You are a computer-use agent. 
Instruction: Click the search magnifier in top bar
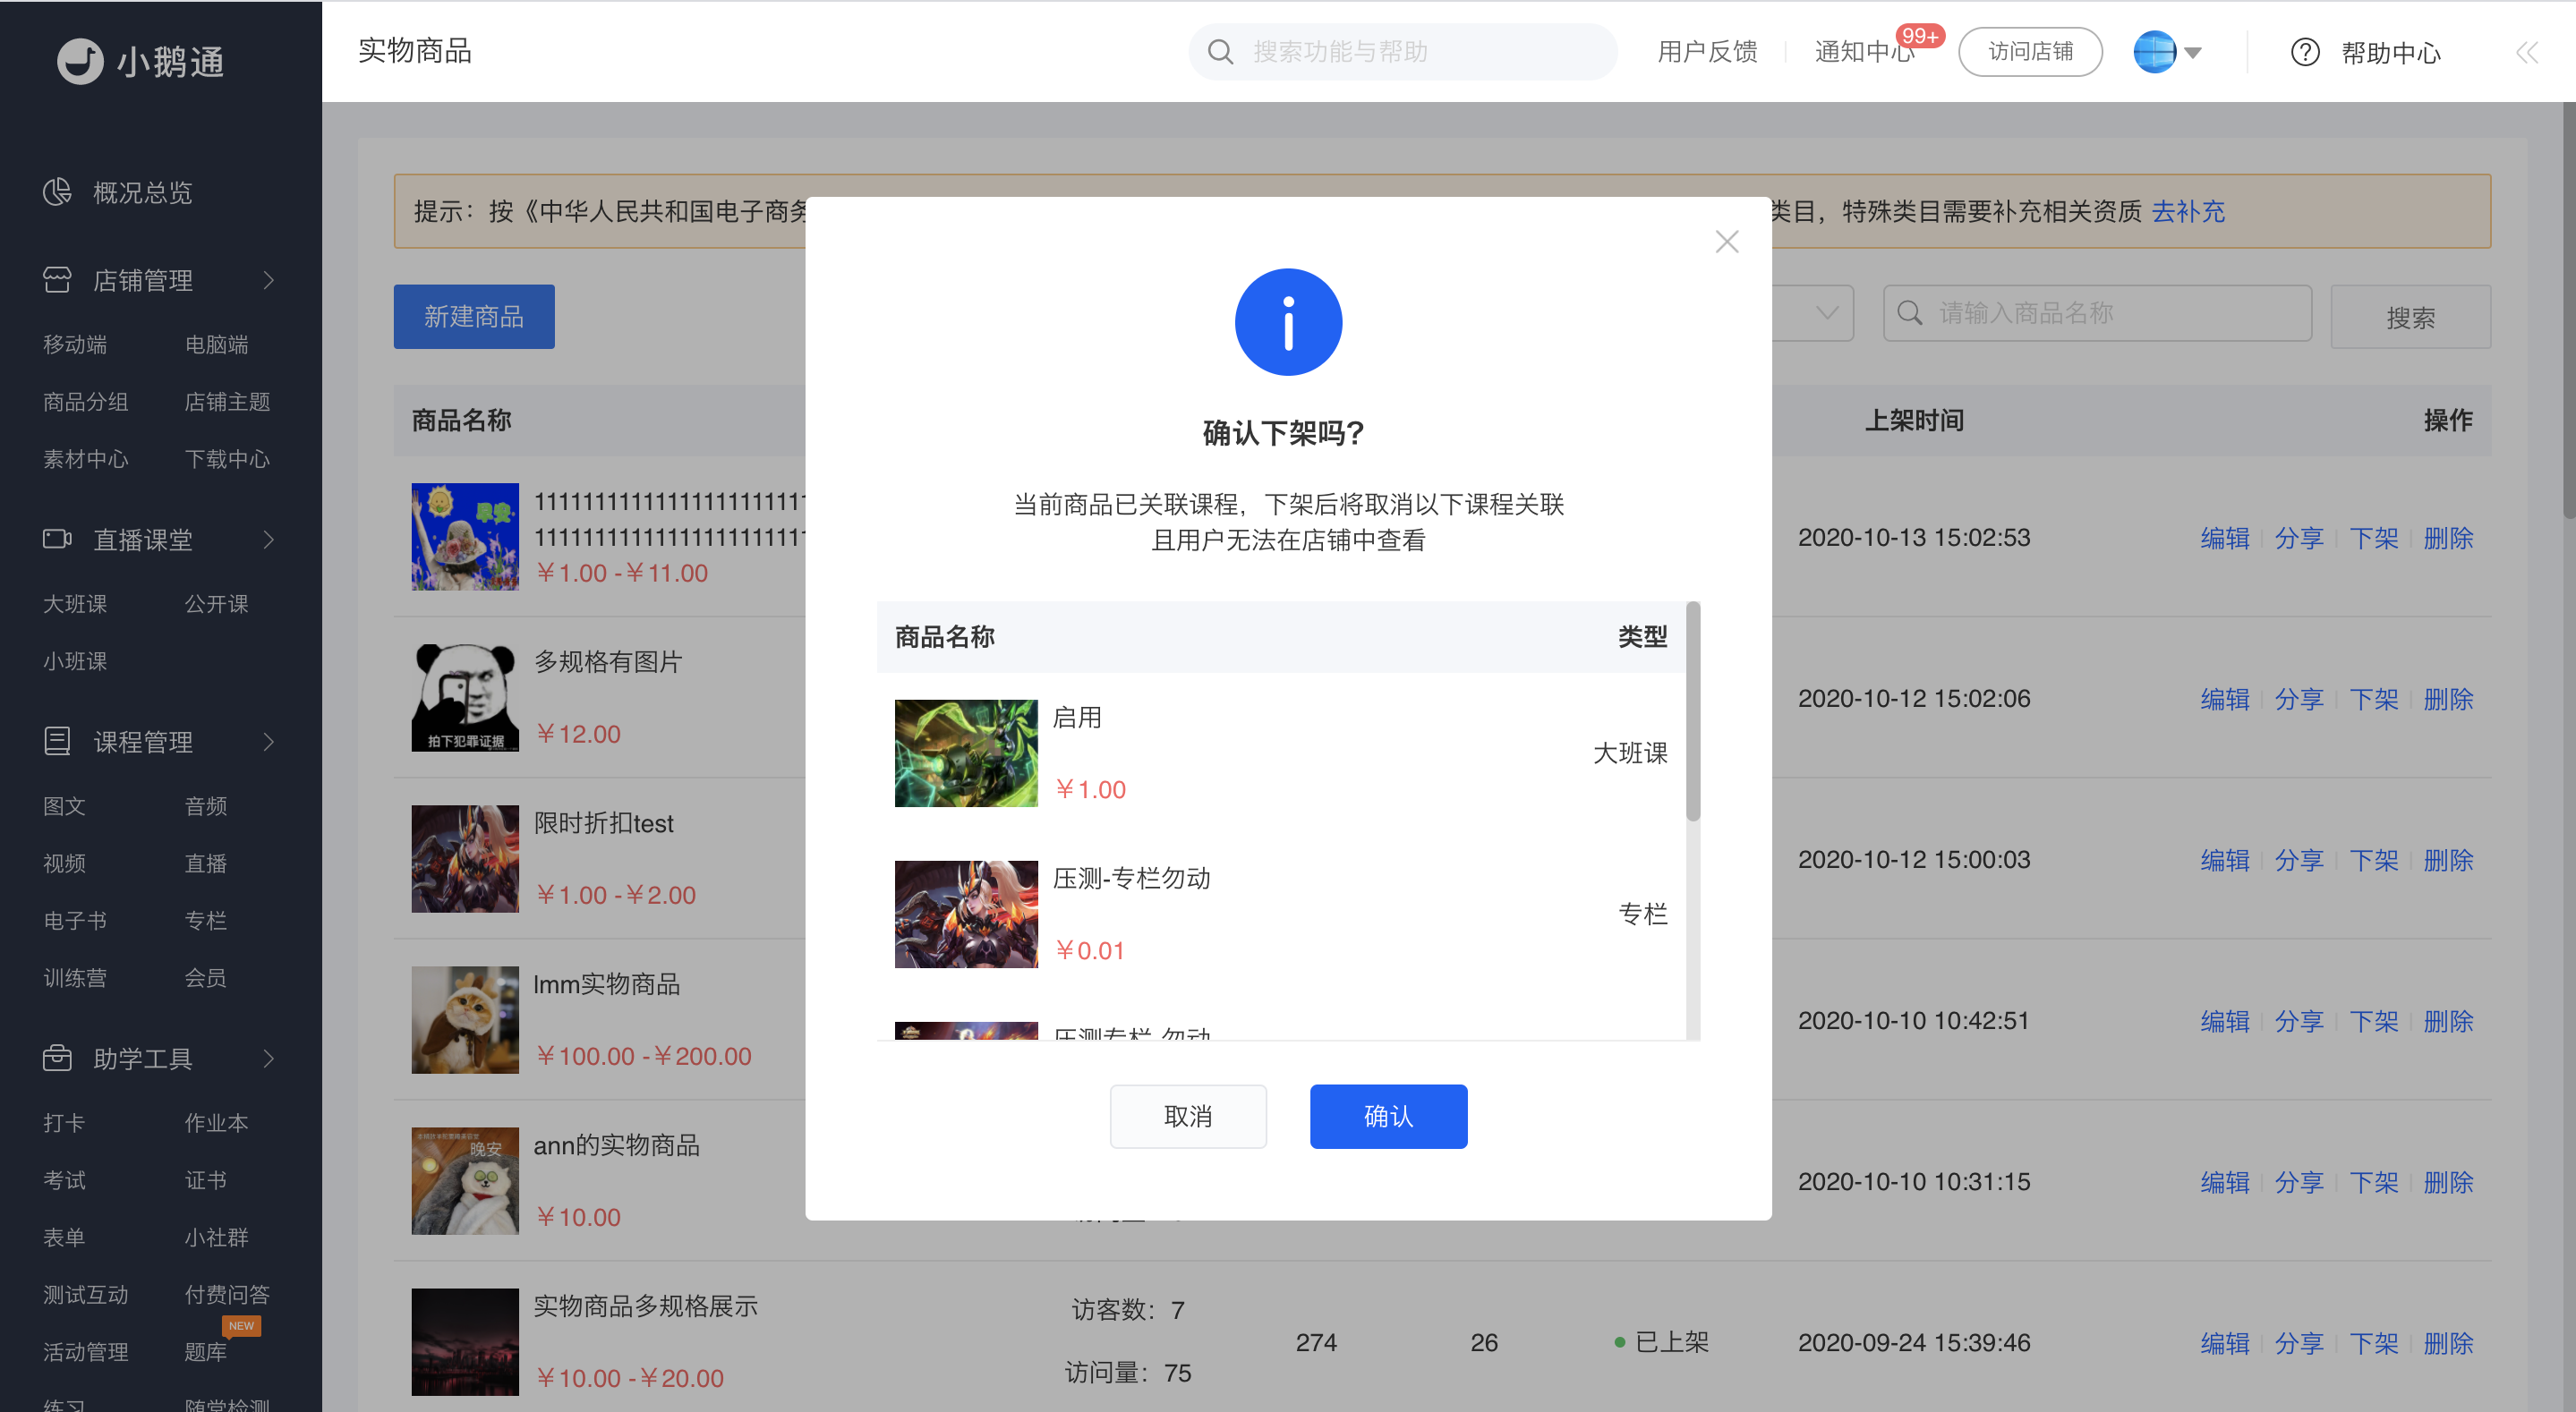click(1220, 52)
